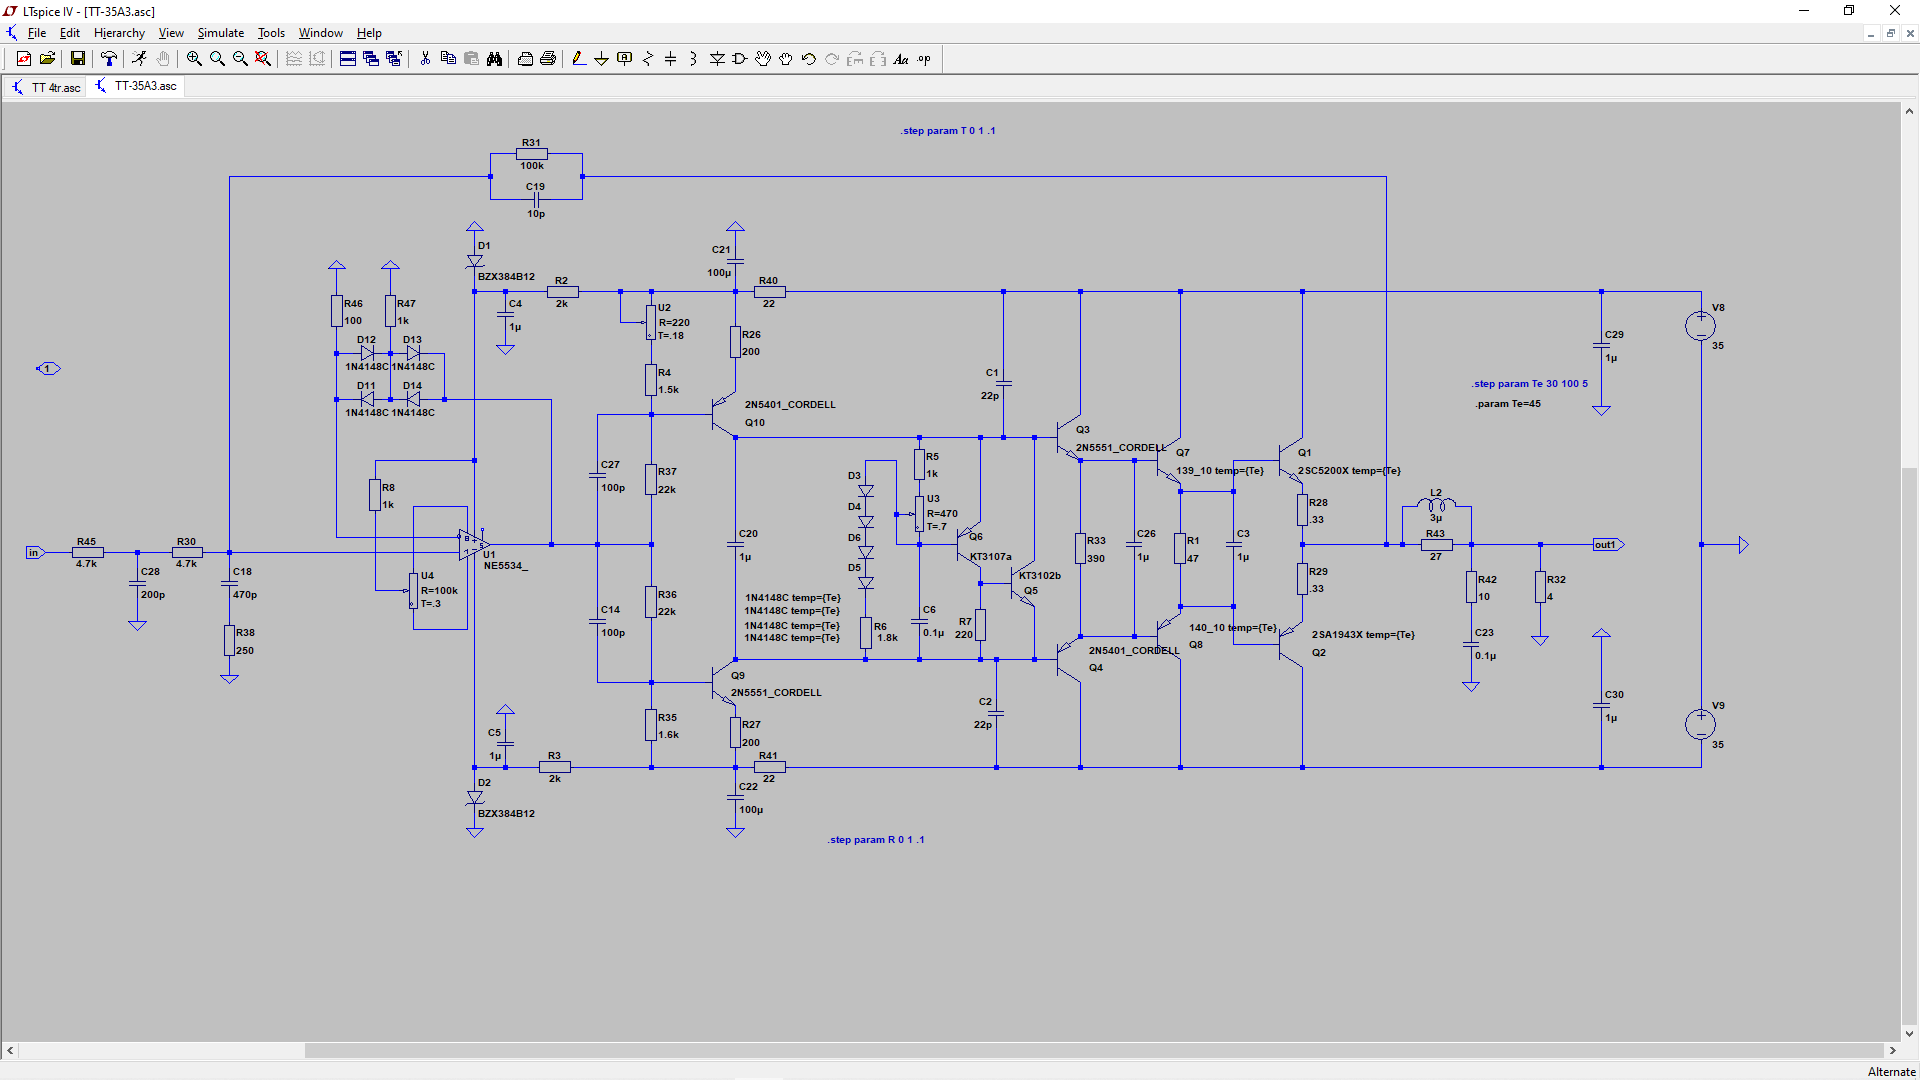Viewport: 1920px width, 1080px height.
Task: Click the horizontal scrollbar right arrow
Action: (1892, 1050)
